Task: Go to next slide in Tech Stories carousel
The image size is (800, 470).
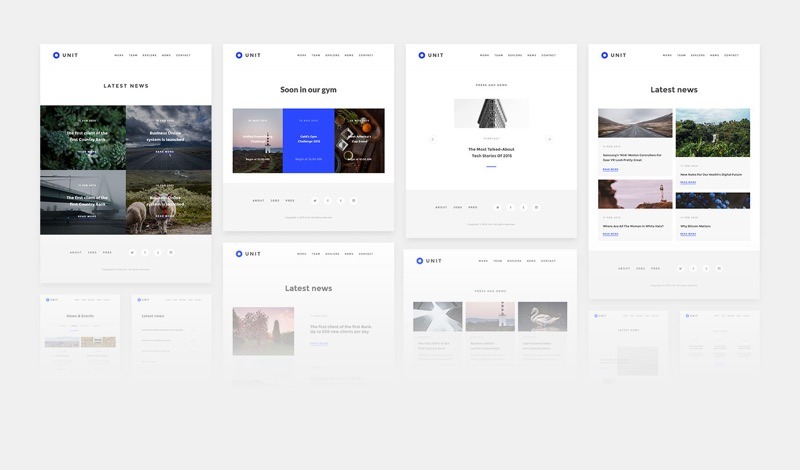Action: point(549,139)
